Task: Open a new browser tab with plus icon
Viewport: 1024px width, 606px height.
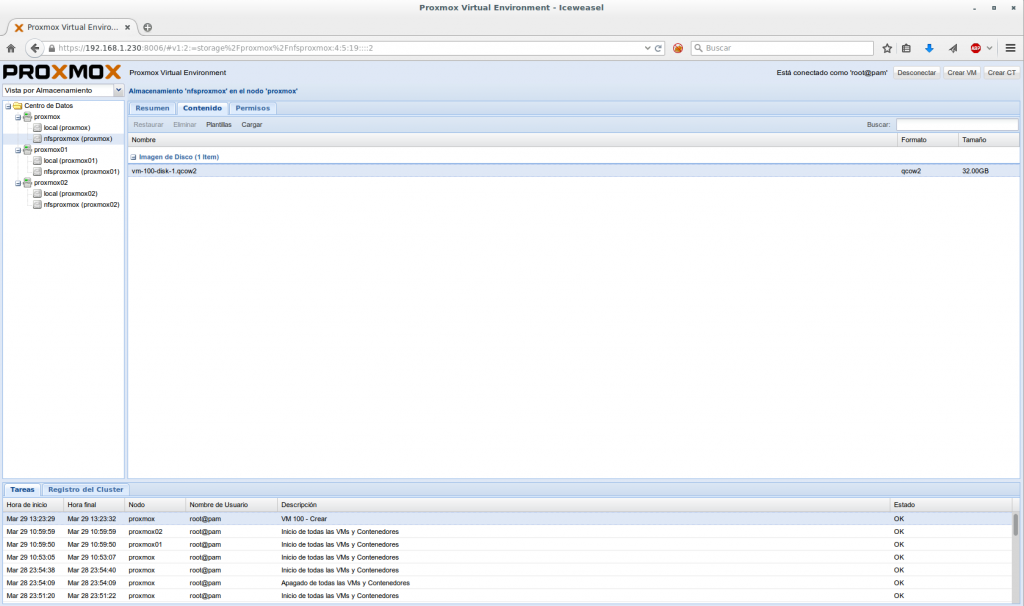Action: point(148,27)
